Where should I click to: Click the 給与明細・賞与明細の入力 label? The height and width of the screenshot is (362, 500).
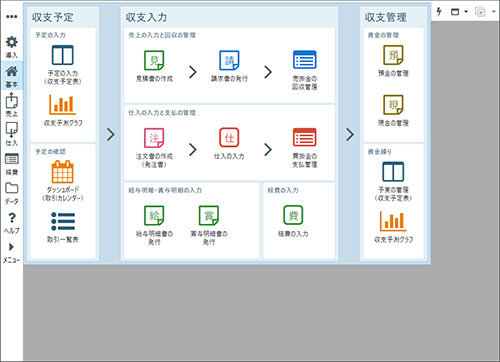[x=165, y=190]
